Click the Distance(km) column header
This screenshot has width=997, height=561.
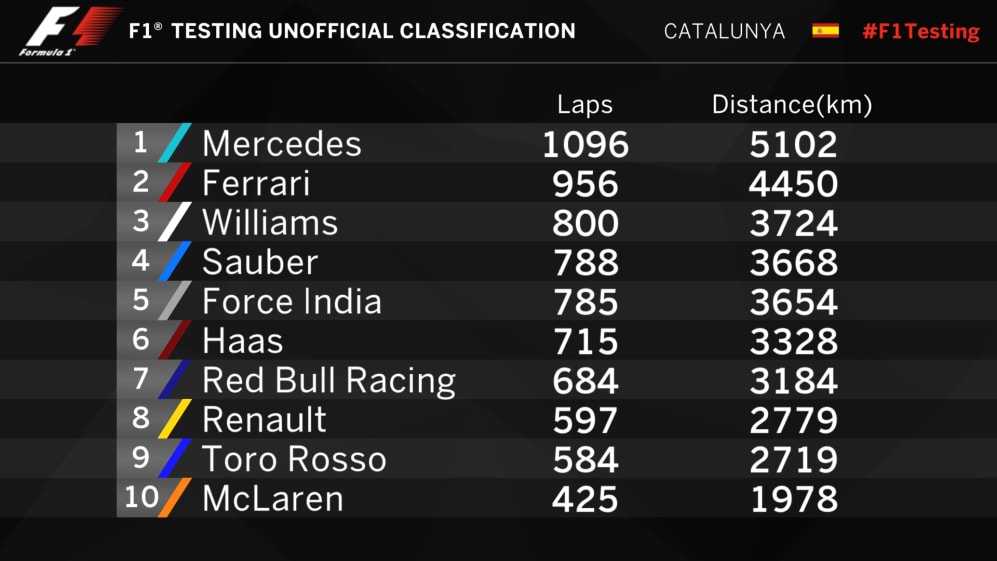791,105
